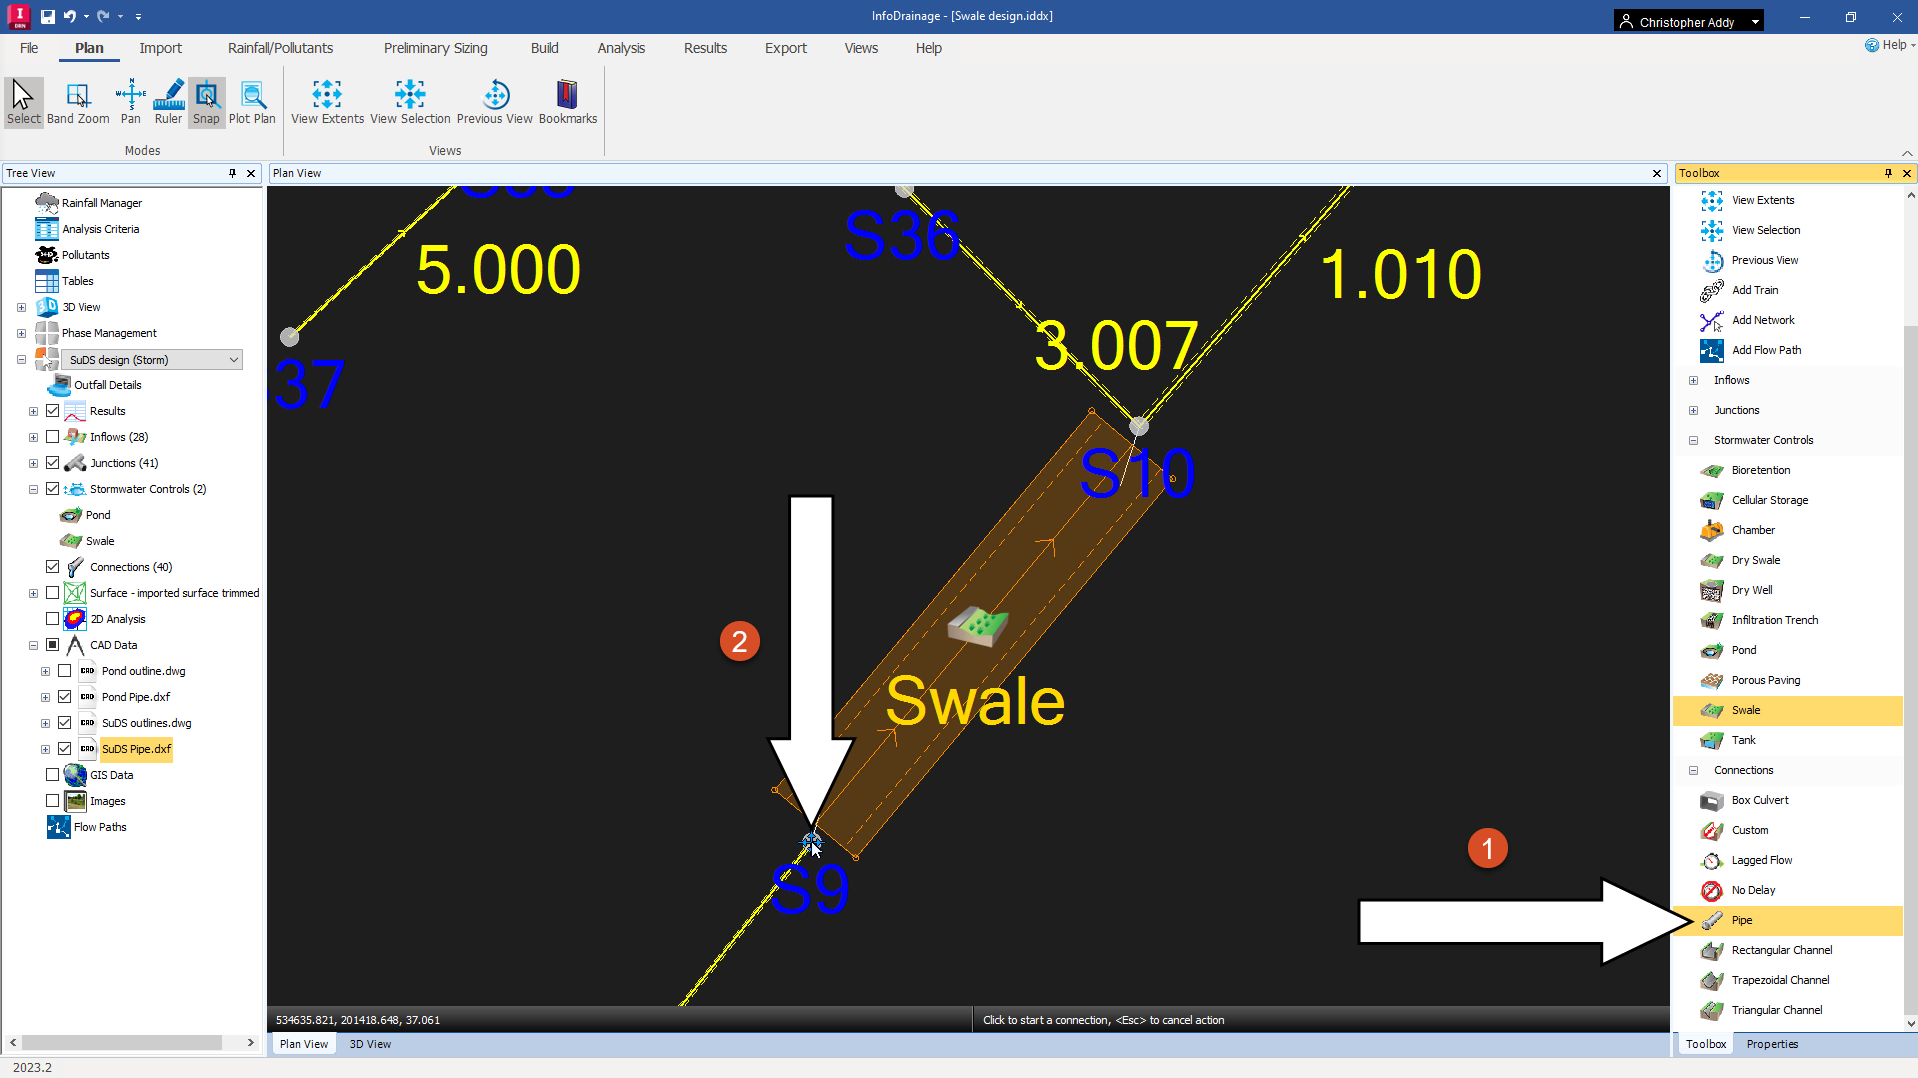The width and height of the screenshot is (1918, 1078).
Task: Select Add Train in the Toolbox
Action: pos(1754,290)
